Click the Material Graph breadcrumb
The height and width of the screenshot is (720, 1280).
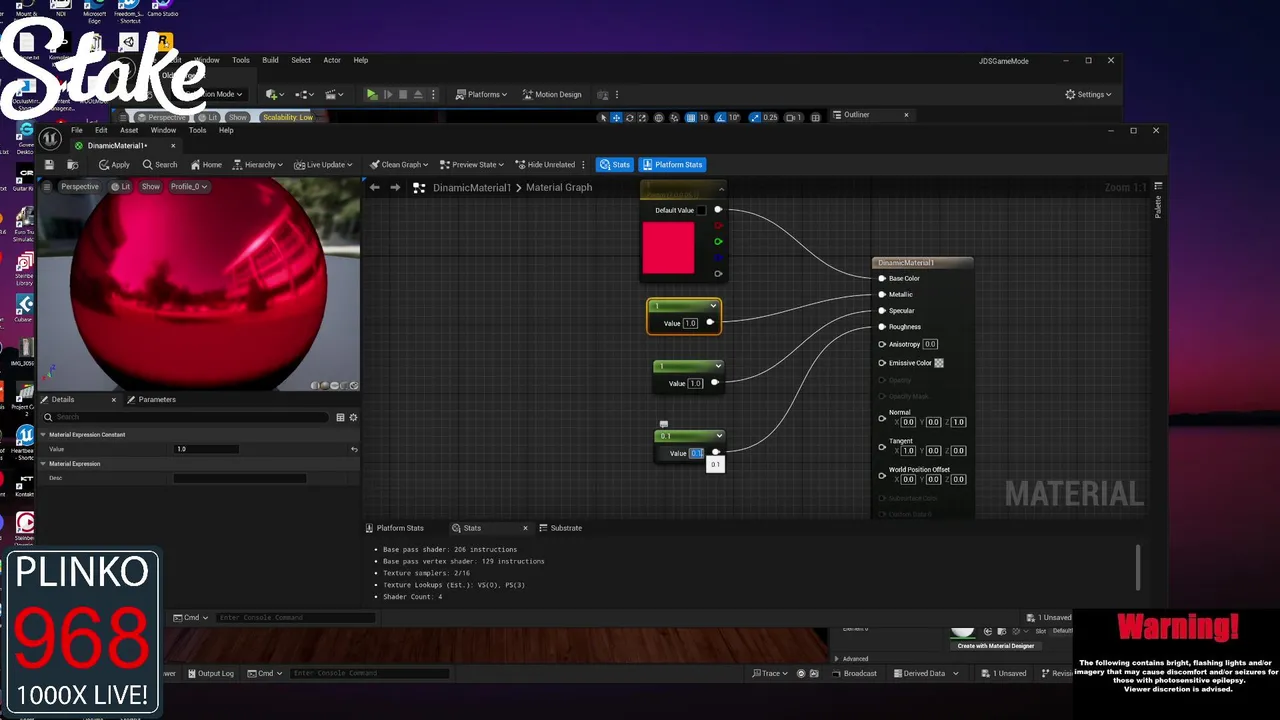559,187
